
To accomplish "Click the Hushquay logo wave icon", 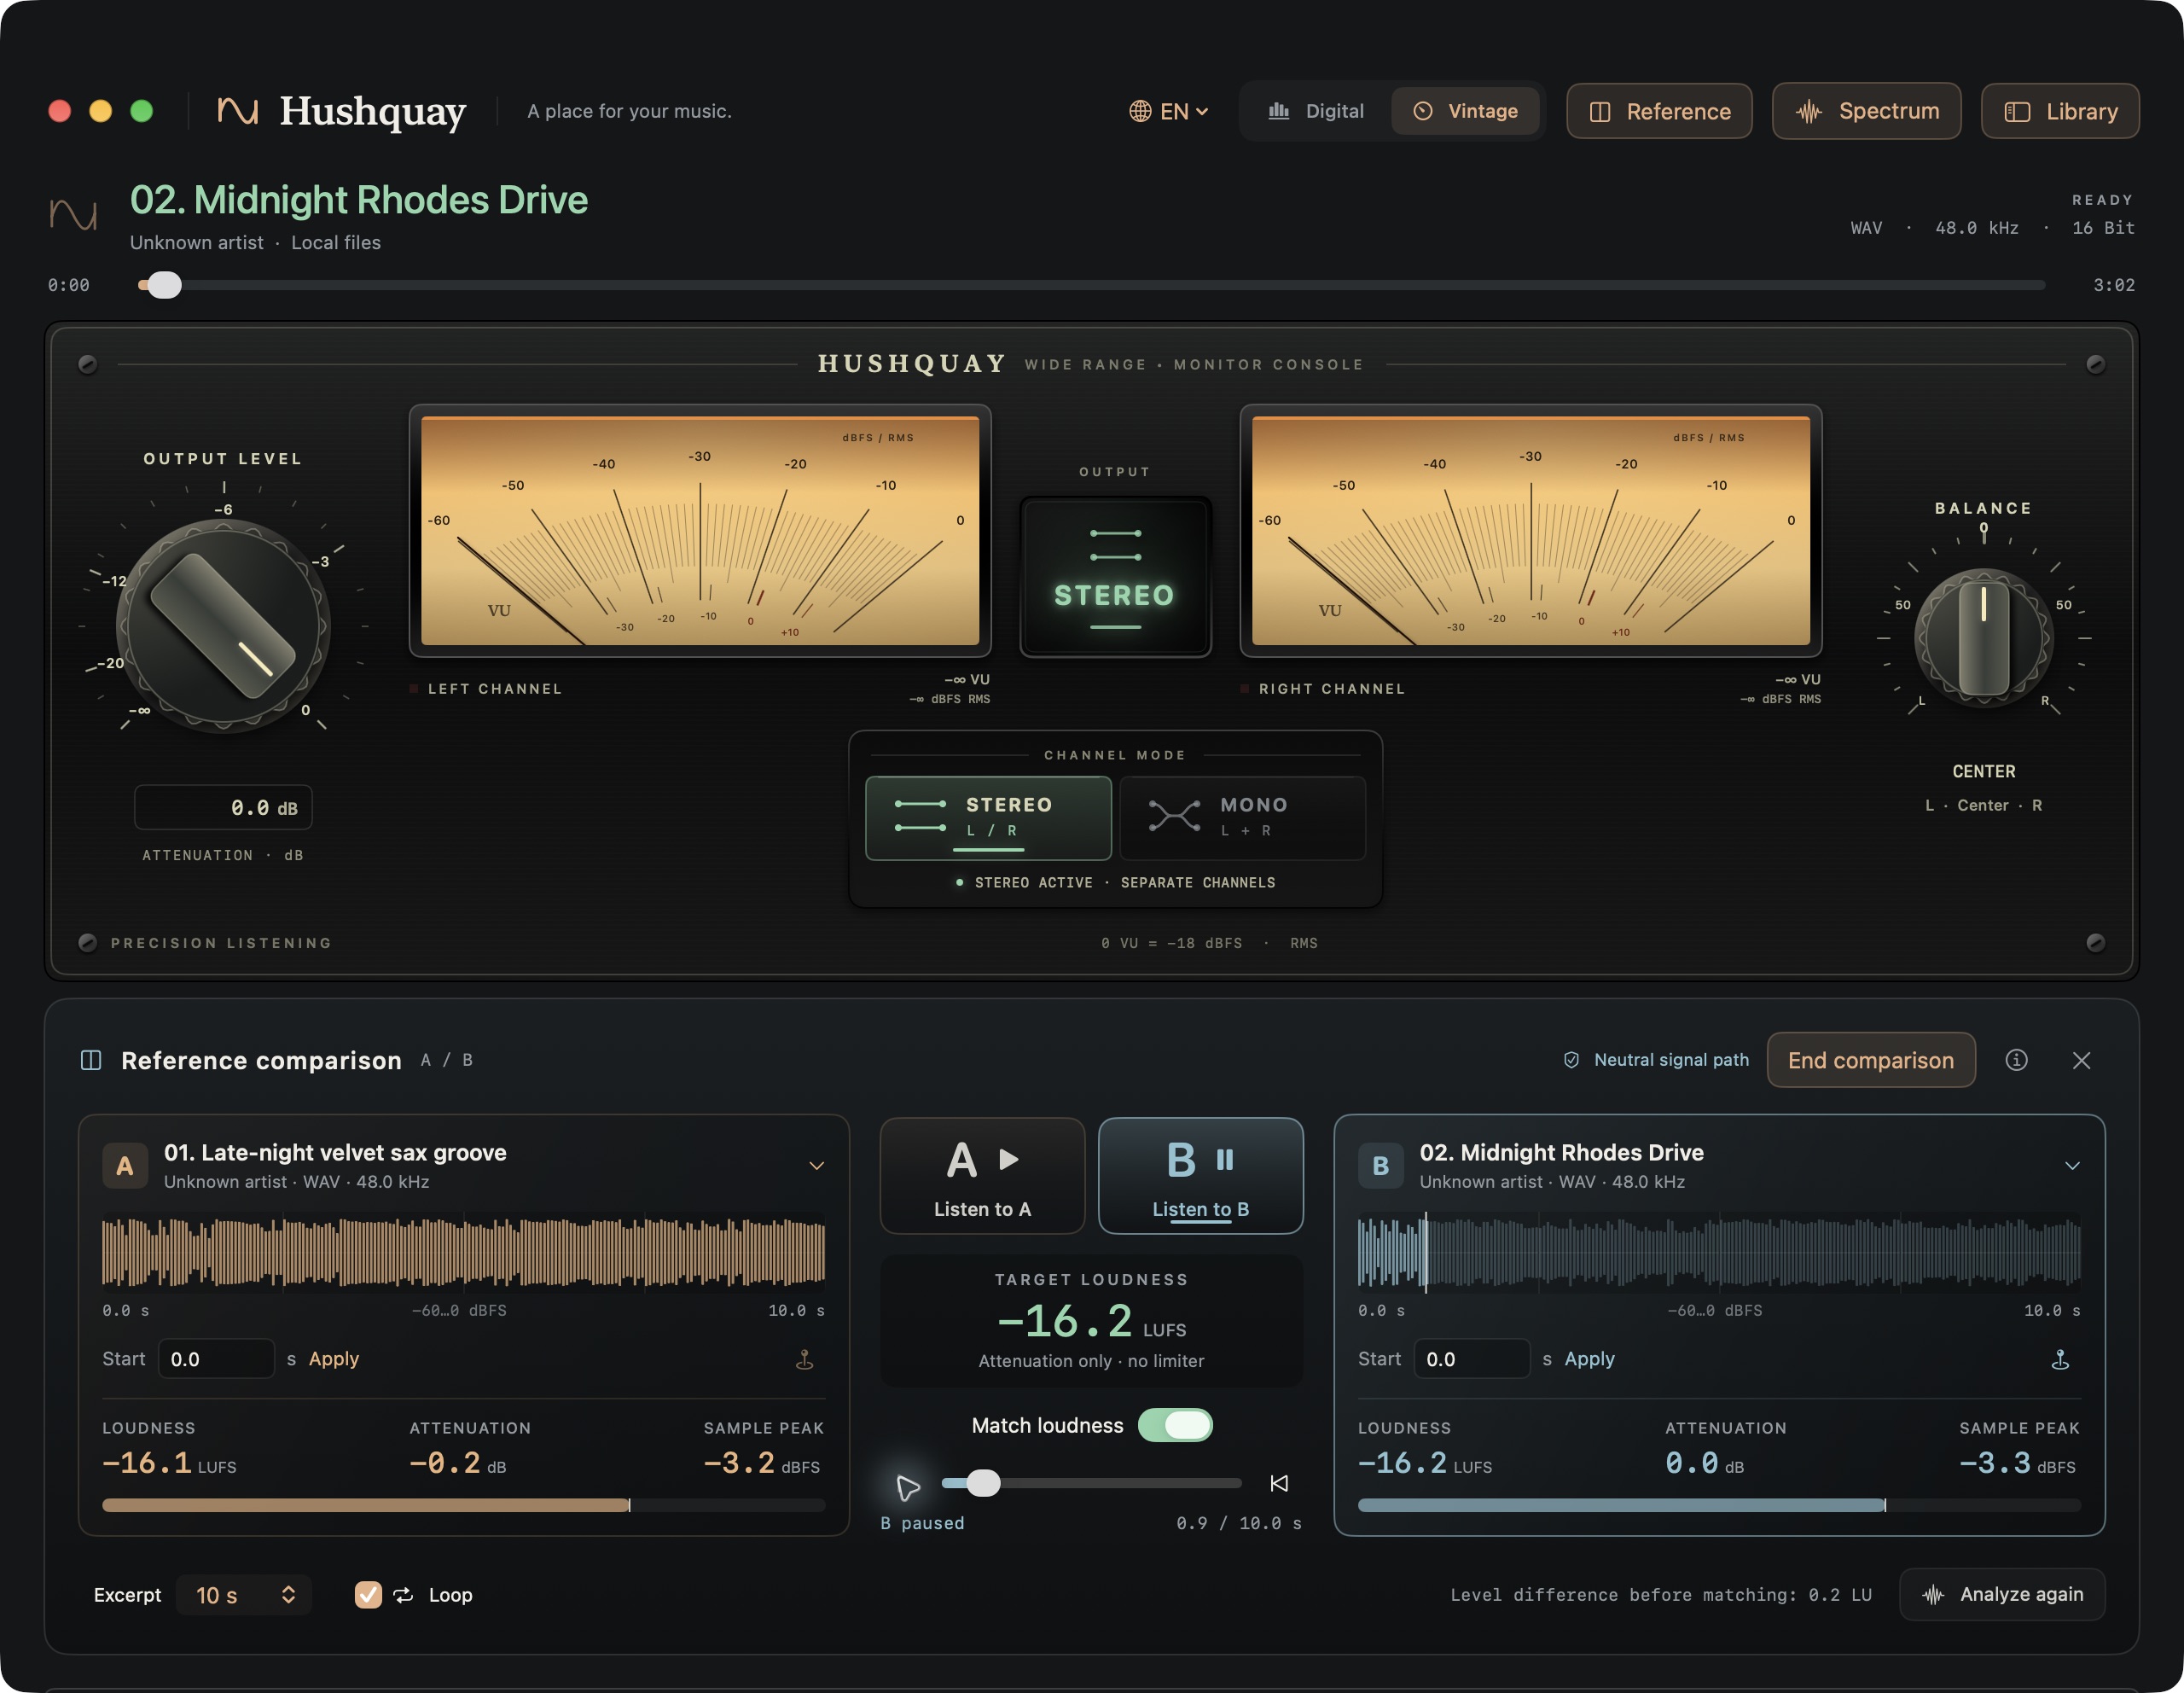I will tap(238, 111).
